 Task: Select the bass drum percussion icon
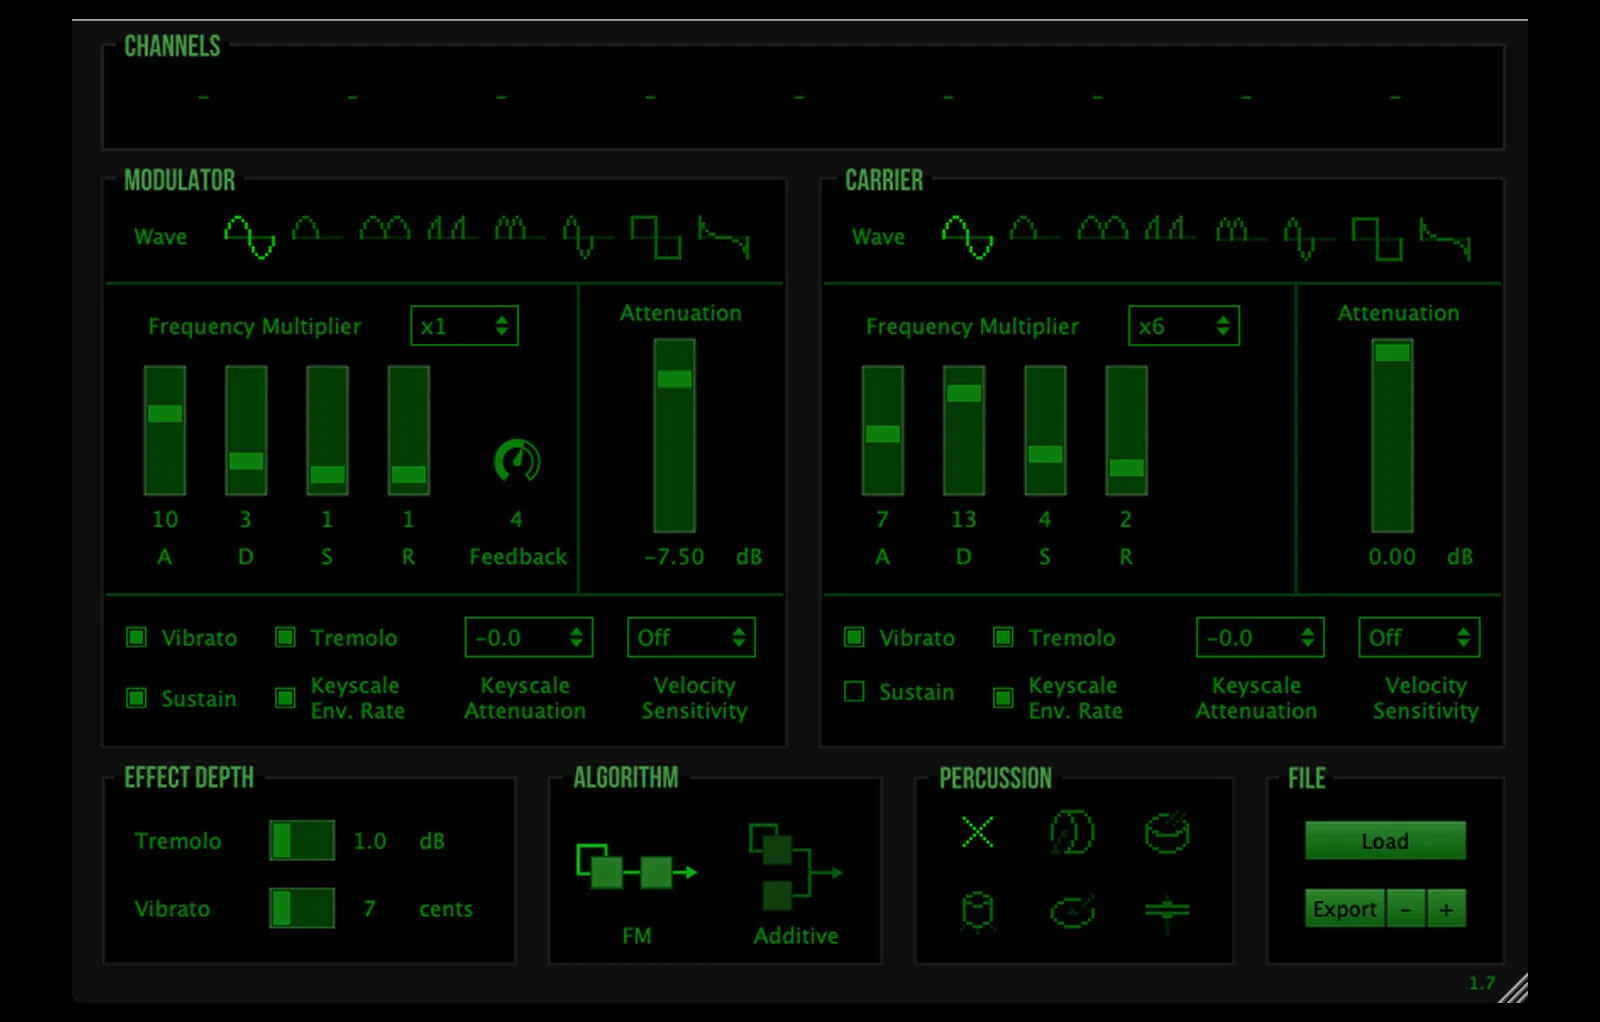coord(1071,831)
